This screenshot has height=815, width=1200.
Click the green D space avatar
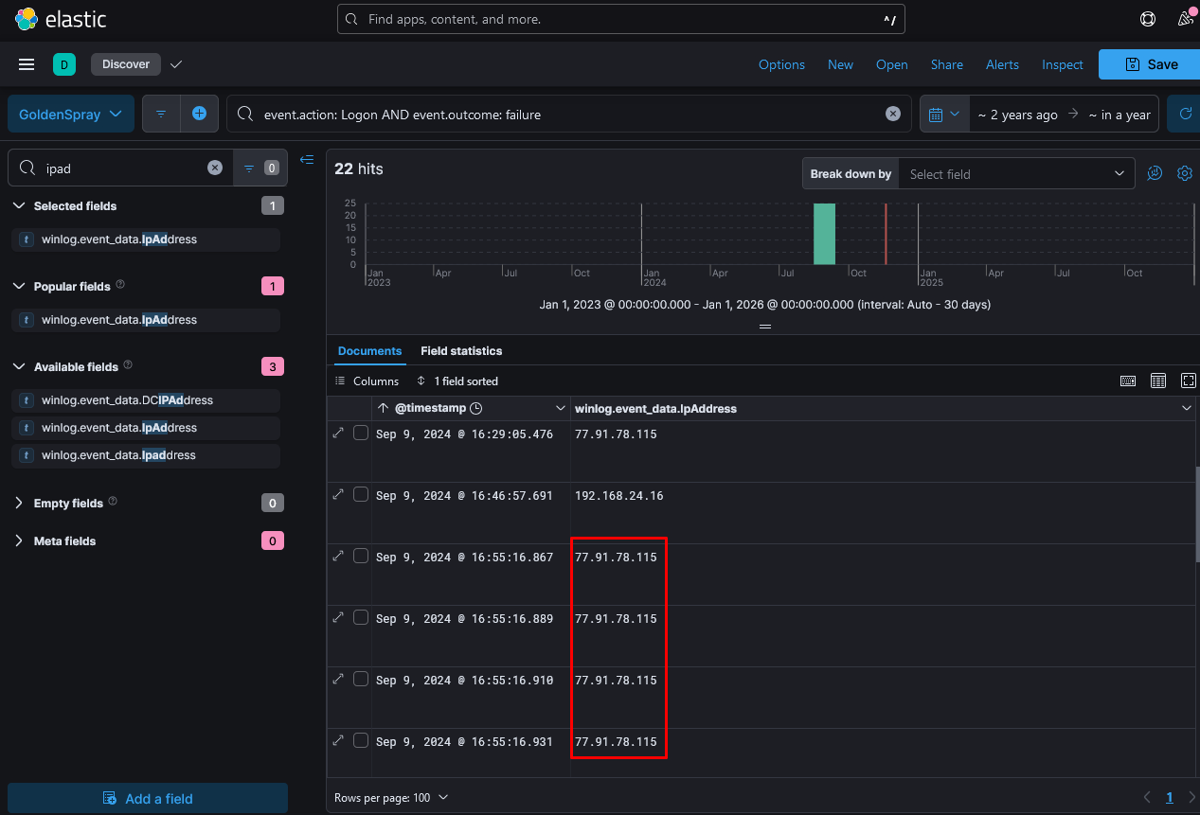[64, 65]
